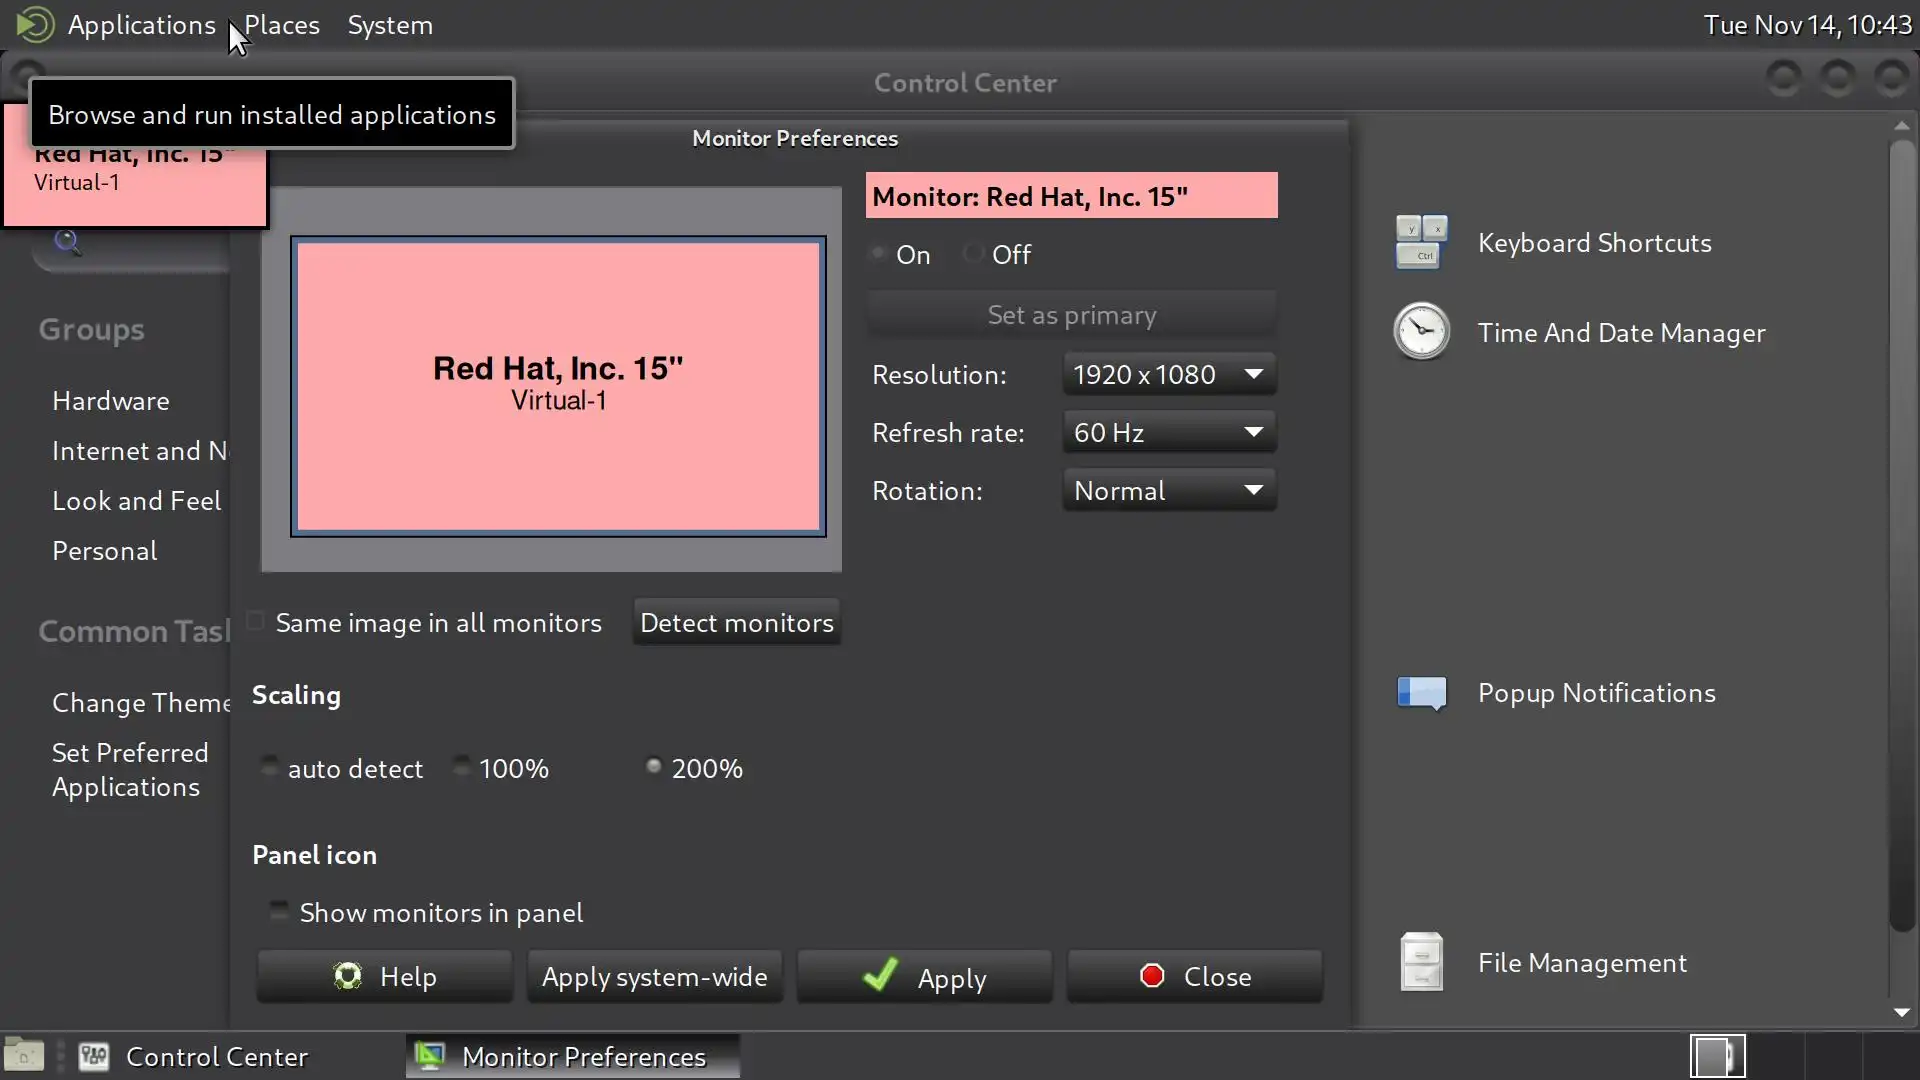Click the show desktop icon in the bottom panel
1920x1080 pixels.
[24, 1056]
